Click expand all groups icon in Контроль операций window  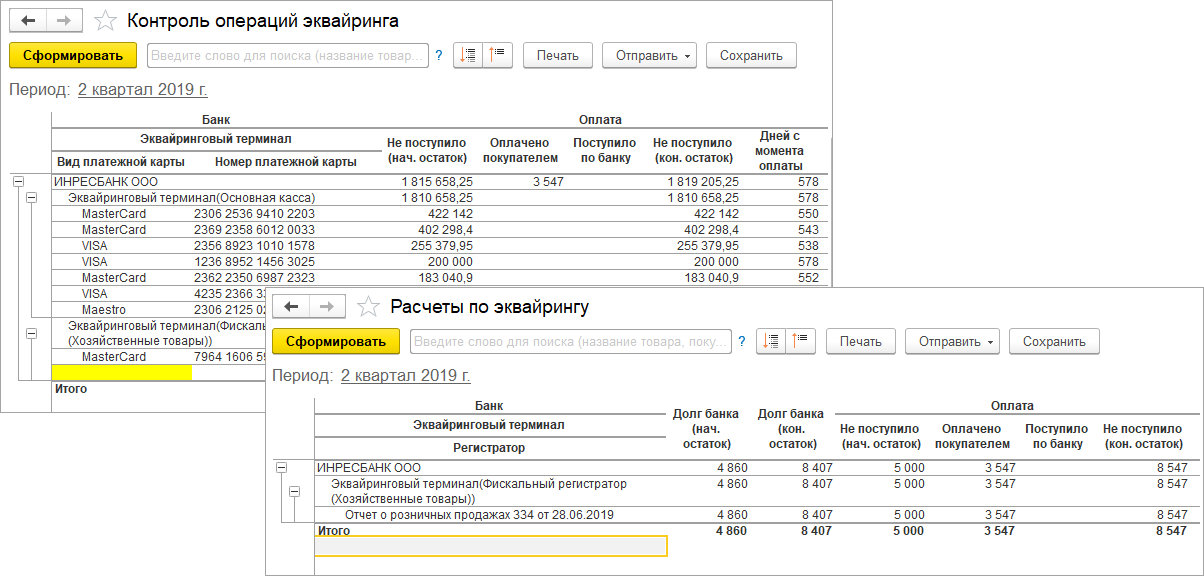coord(468,55)
